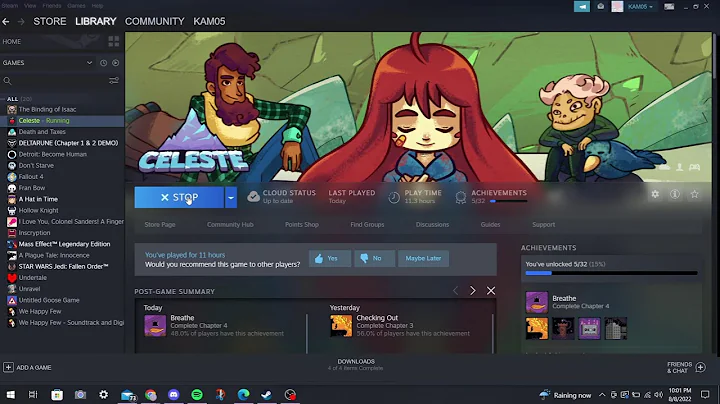Viewport: 720px width, 404px height.
Task: Open Celeste game info icon
Action: [x=675, y=194]
